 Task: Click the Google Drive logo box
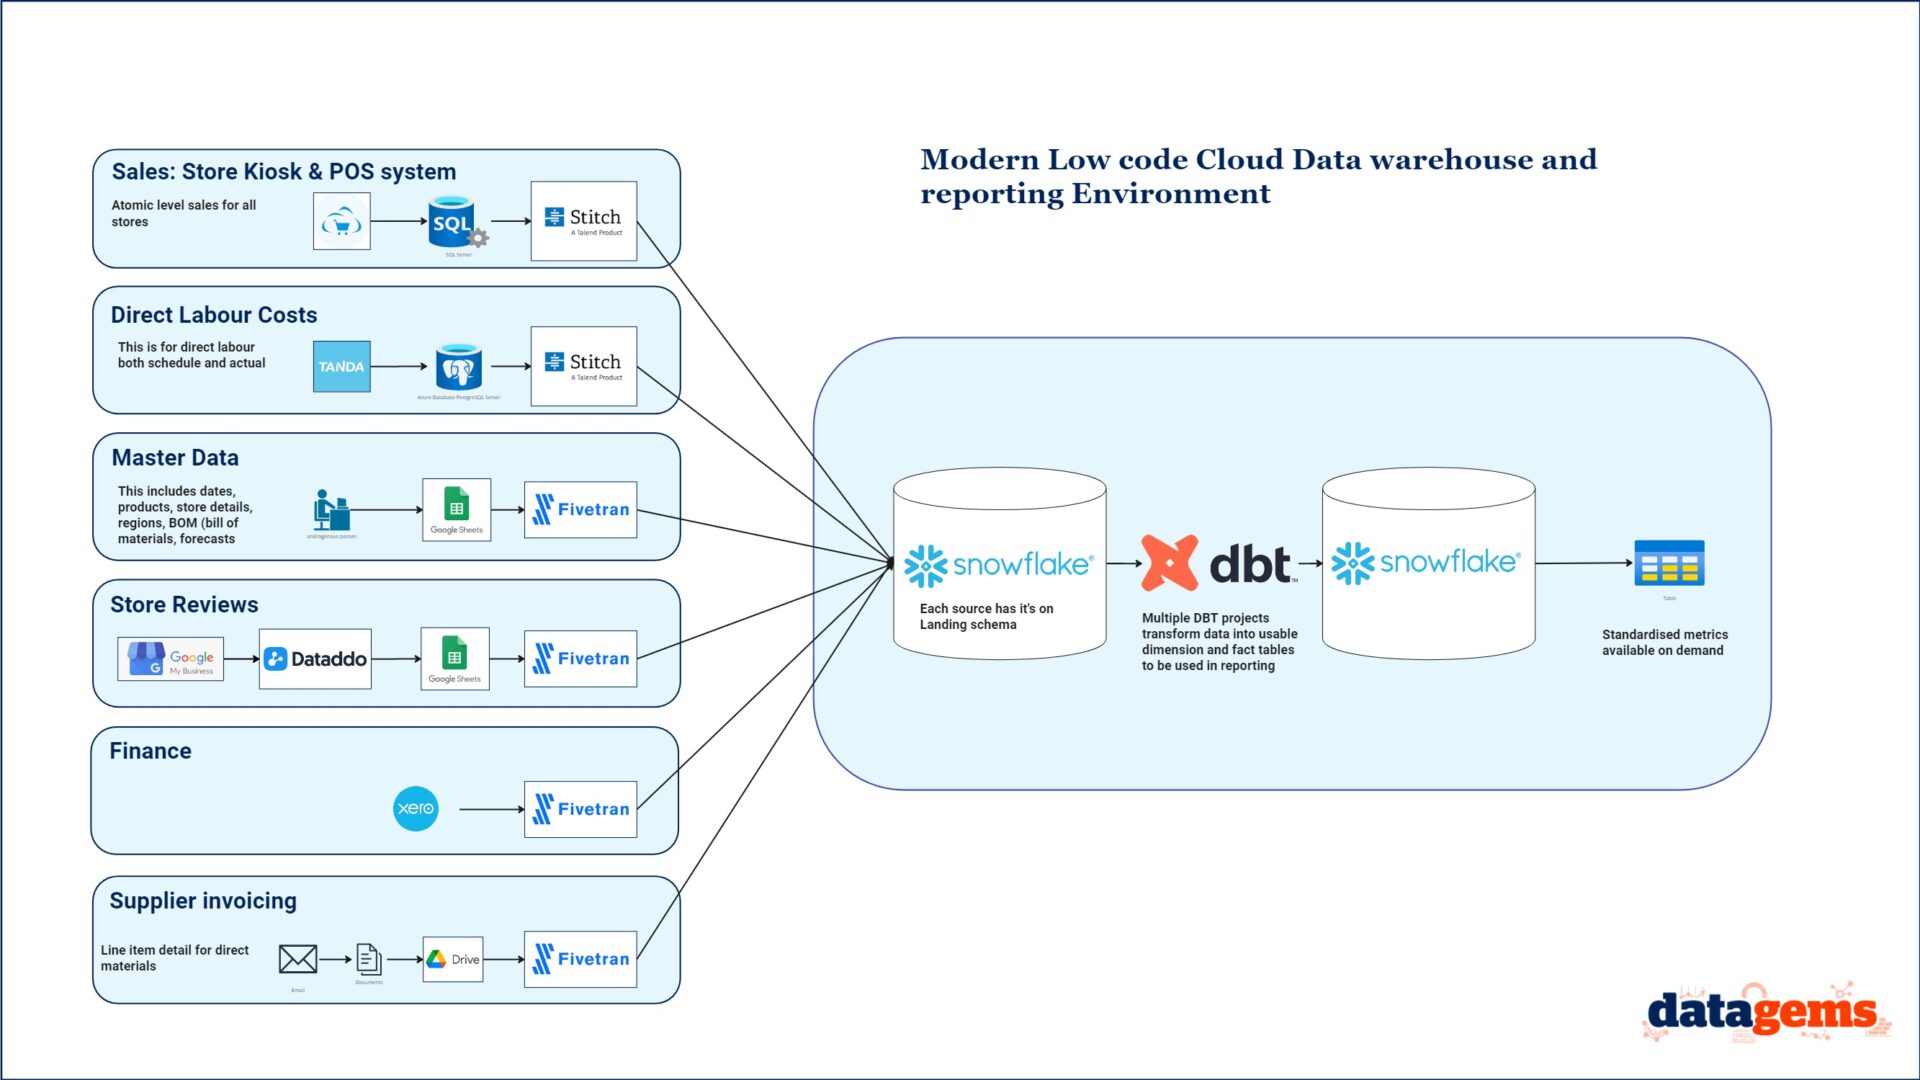453,959
